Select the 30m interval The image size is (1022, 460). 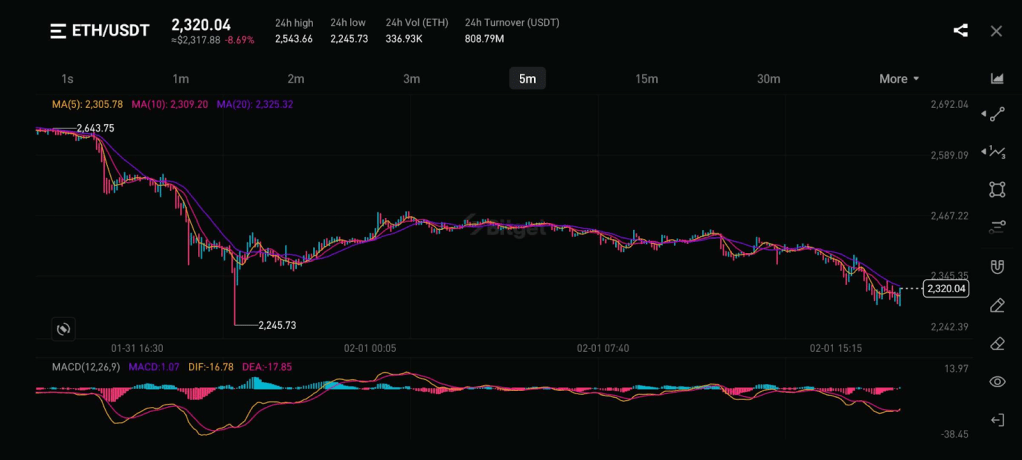768,79
